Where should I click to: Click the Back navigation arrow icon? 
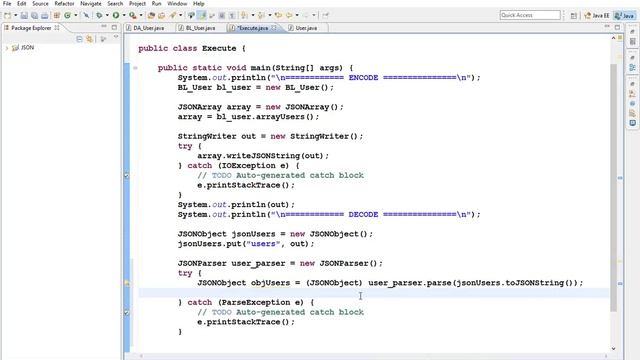[289, 16]
